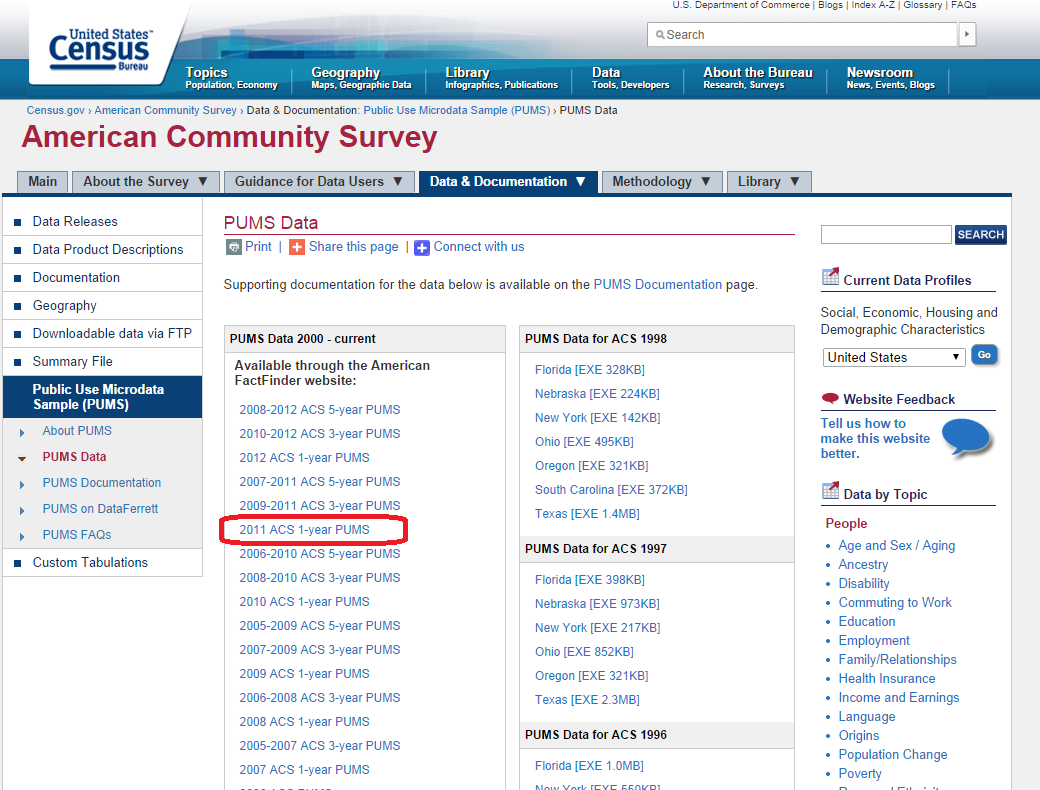The width and height of the screenshot is (1040, 790).
Task: Click the orange plus Share icon
Action: 297,247
